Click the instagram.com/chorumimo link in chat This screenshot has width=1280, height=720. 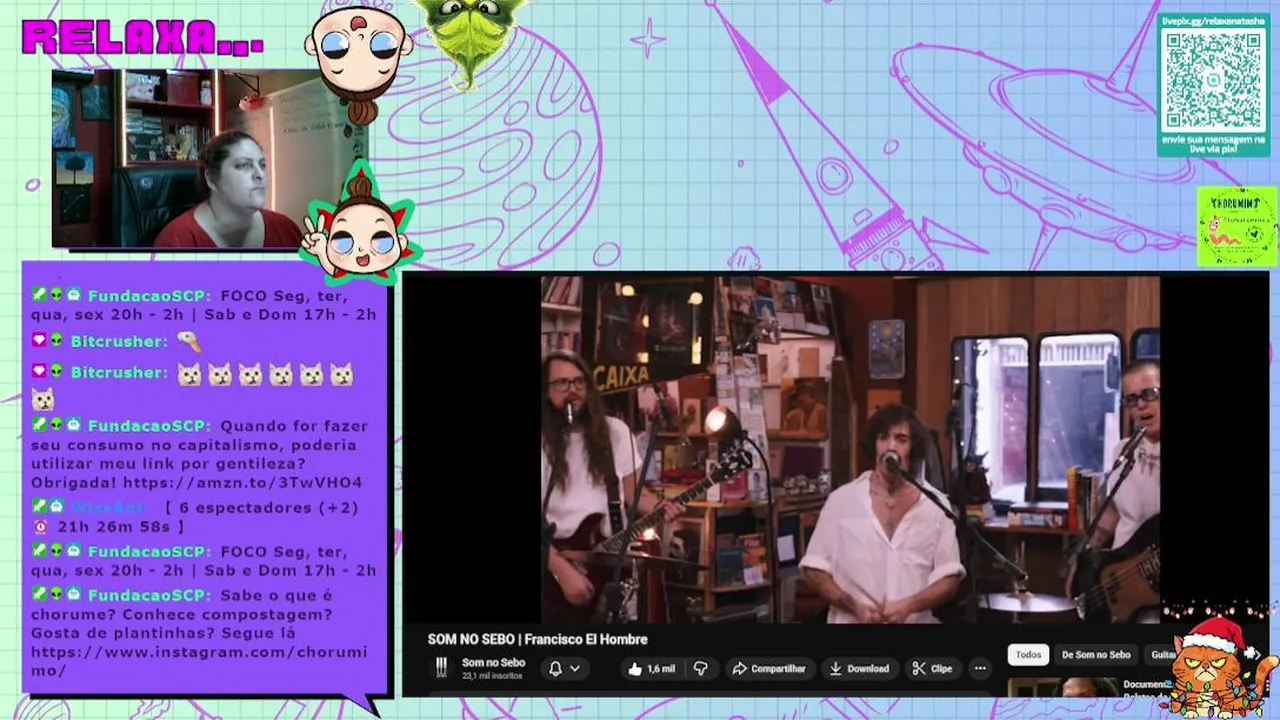click(x=199, y=661)
